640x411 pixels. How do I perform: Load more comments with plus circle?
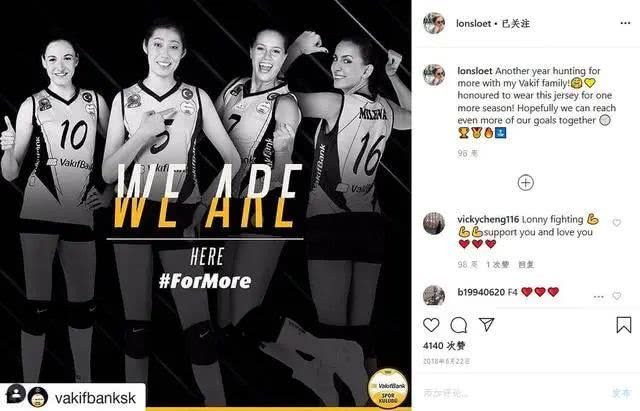(x=526, y=182)
